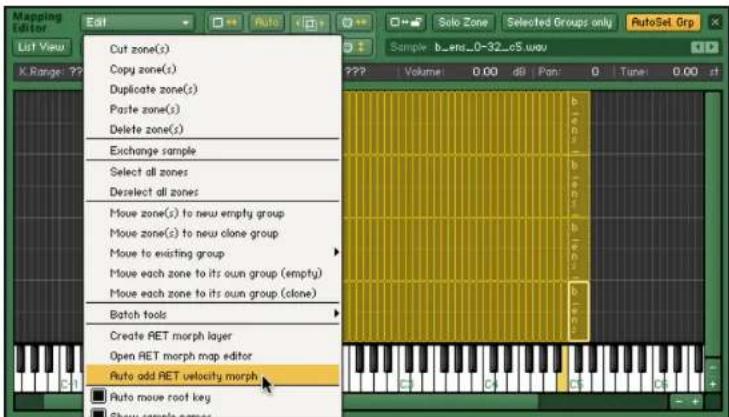Select the outlined zone above C5
Viewport: 729px width, 417px height.
point(578,311)
